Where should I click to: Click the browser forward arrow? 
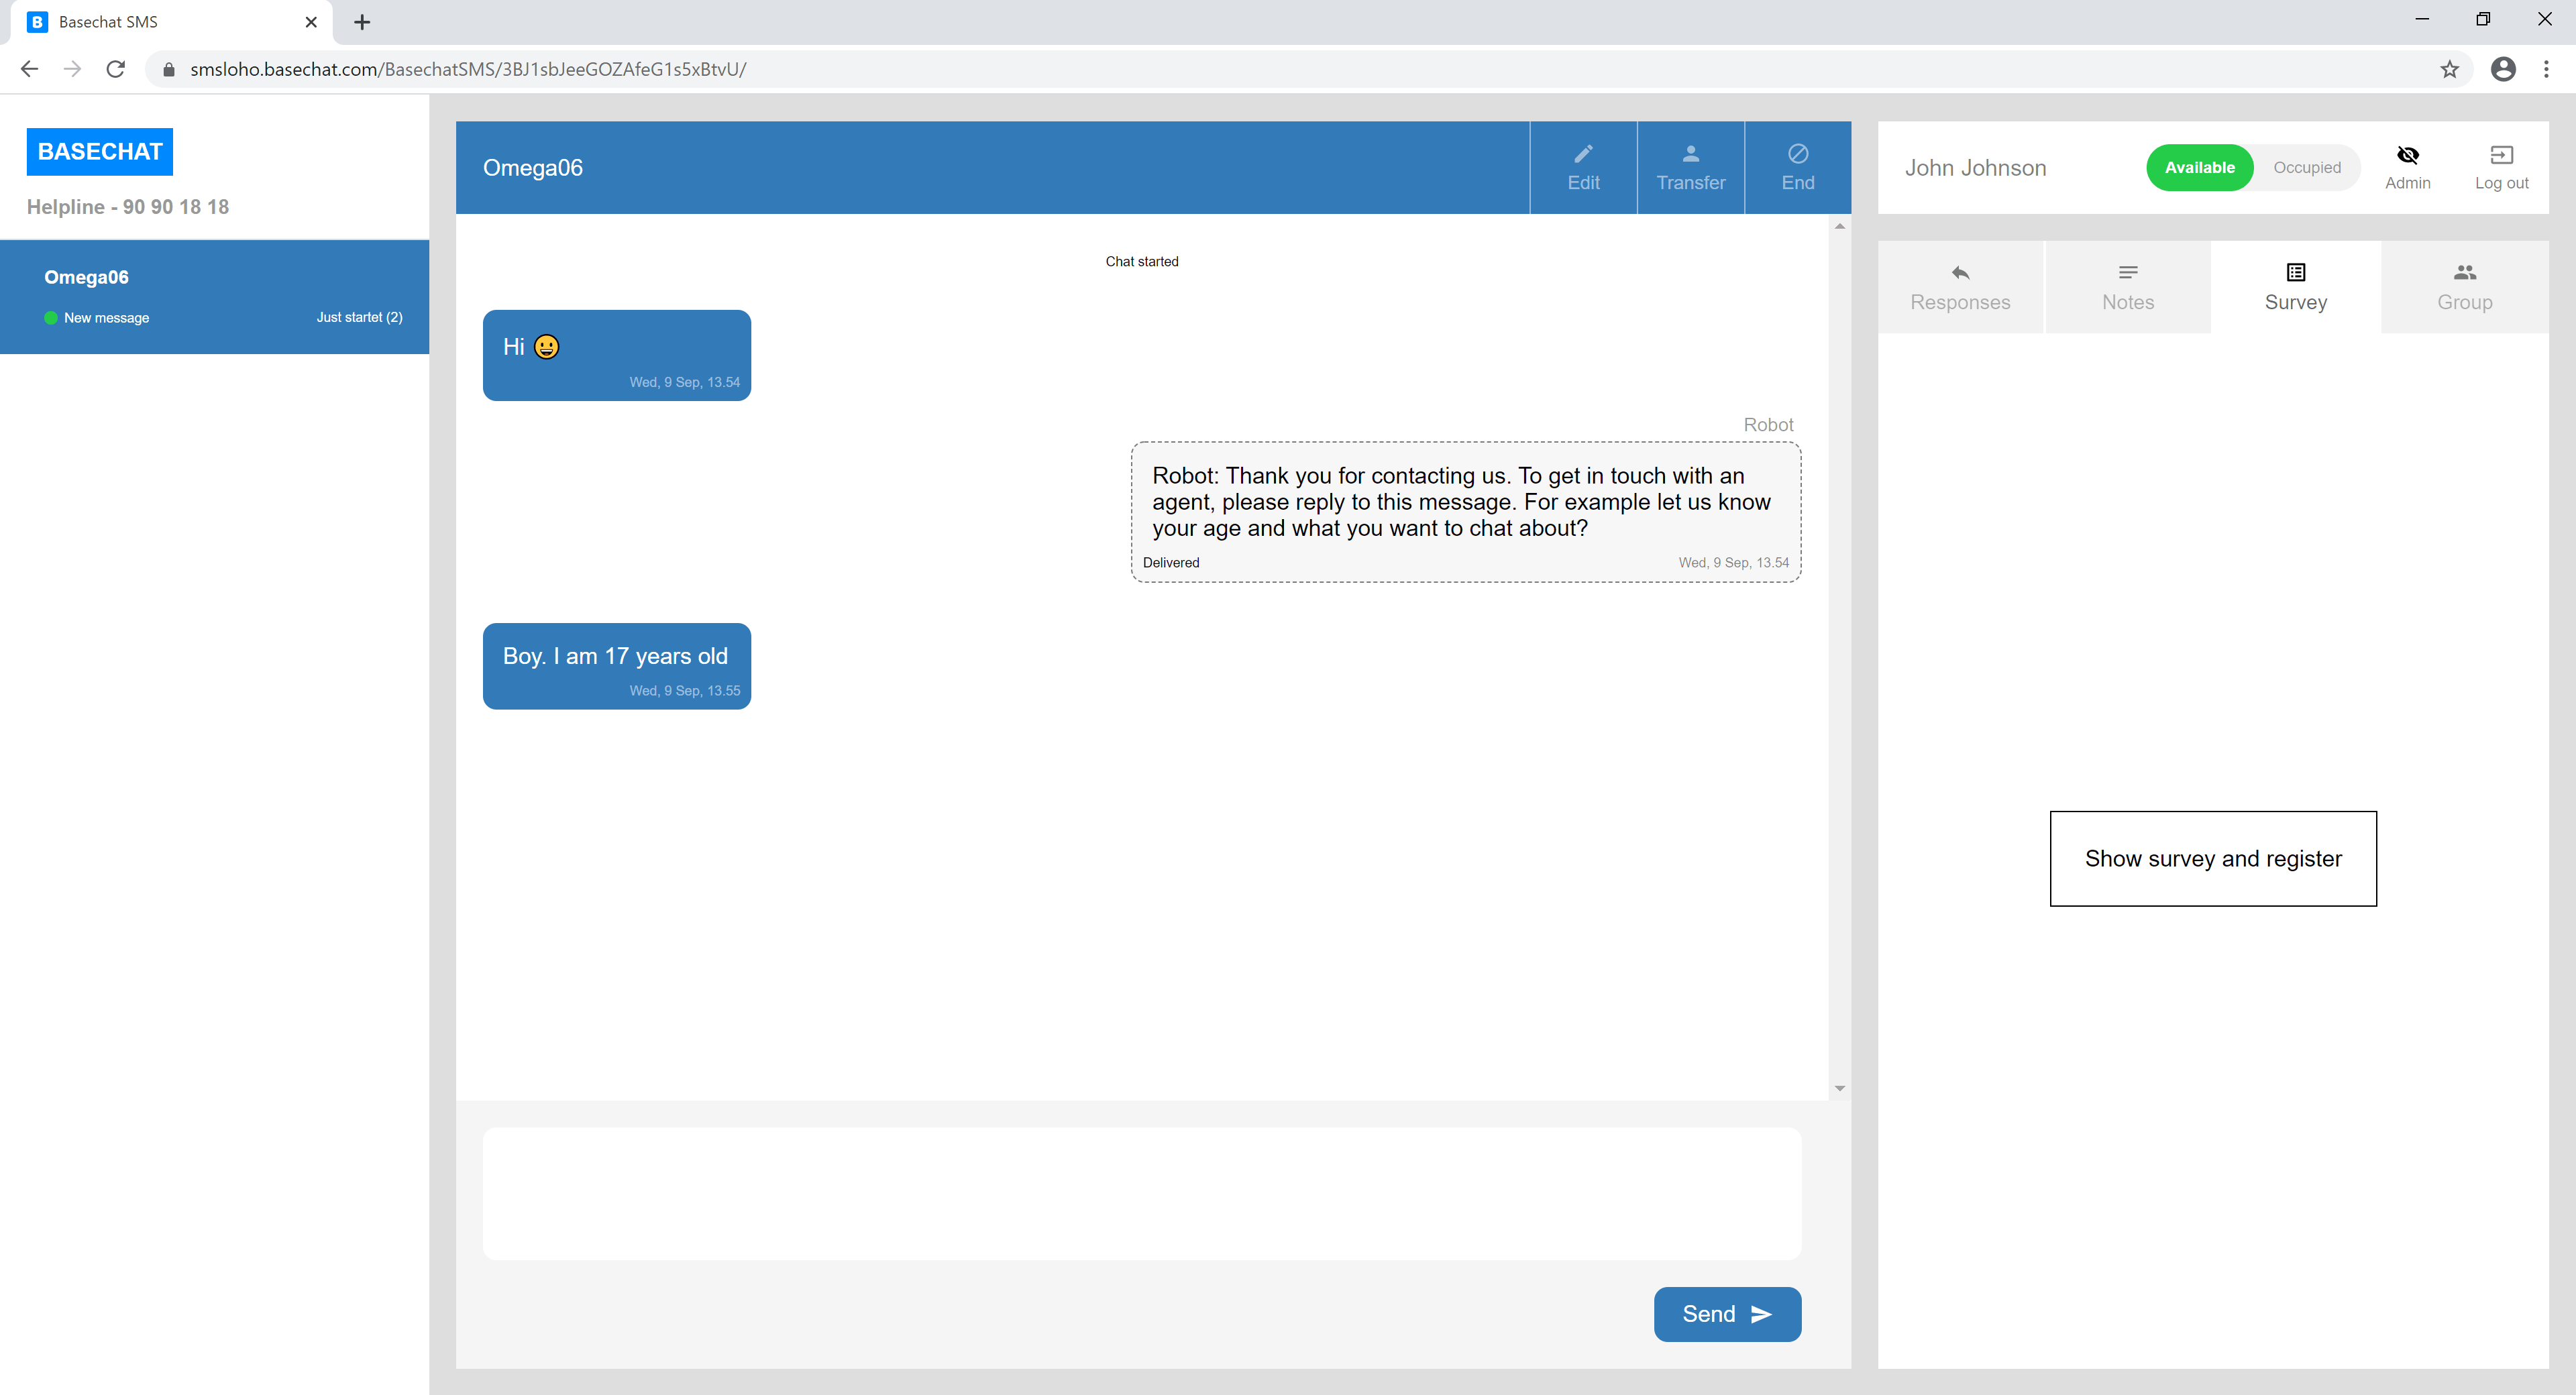72,69
